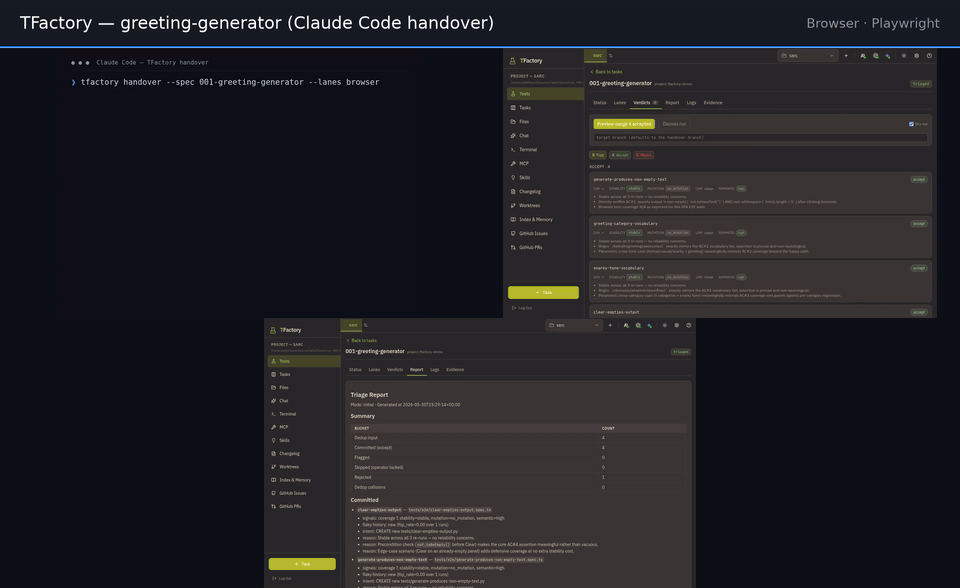Open the sarc project dropdown in the Report window

574,325
